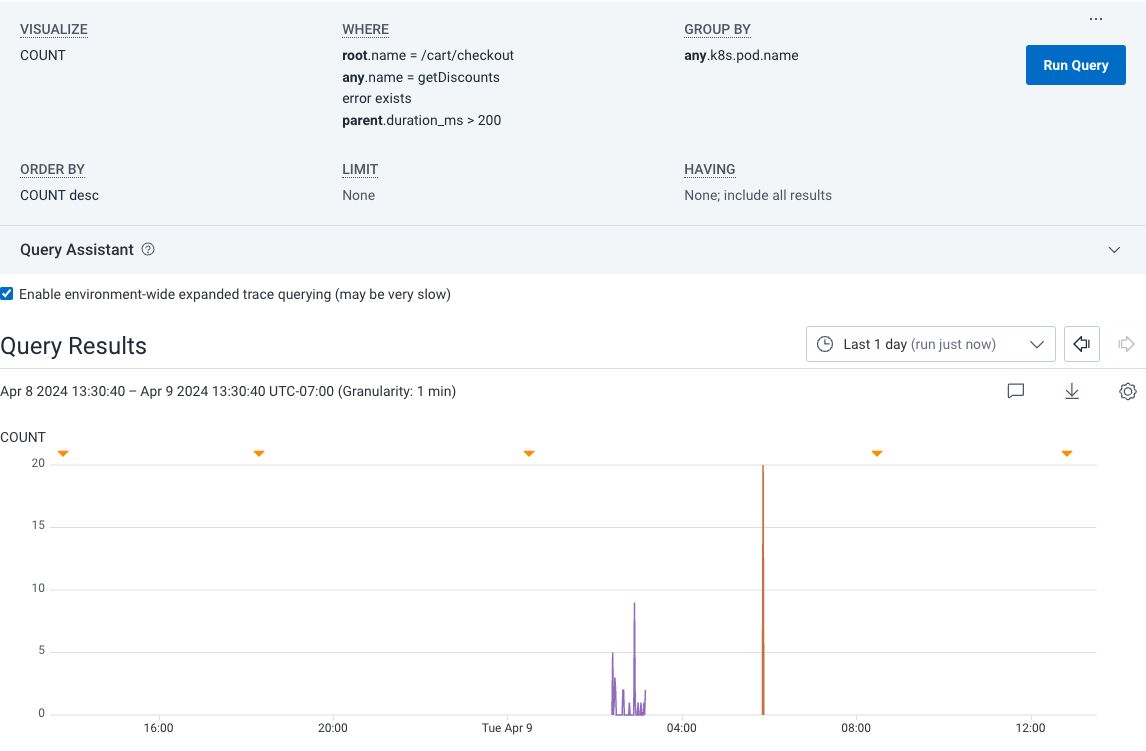The width and height of the screenshot is (1146, 751).
Task: Download the query results
Action: [x=1071, y=391]
